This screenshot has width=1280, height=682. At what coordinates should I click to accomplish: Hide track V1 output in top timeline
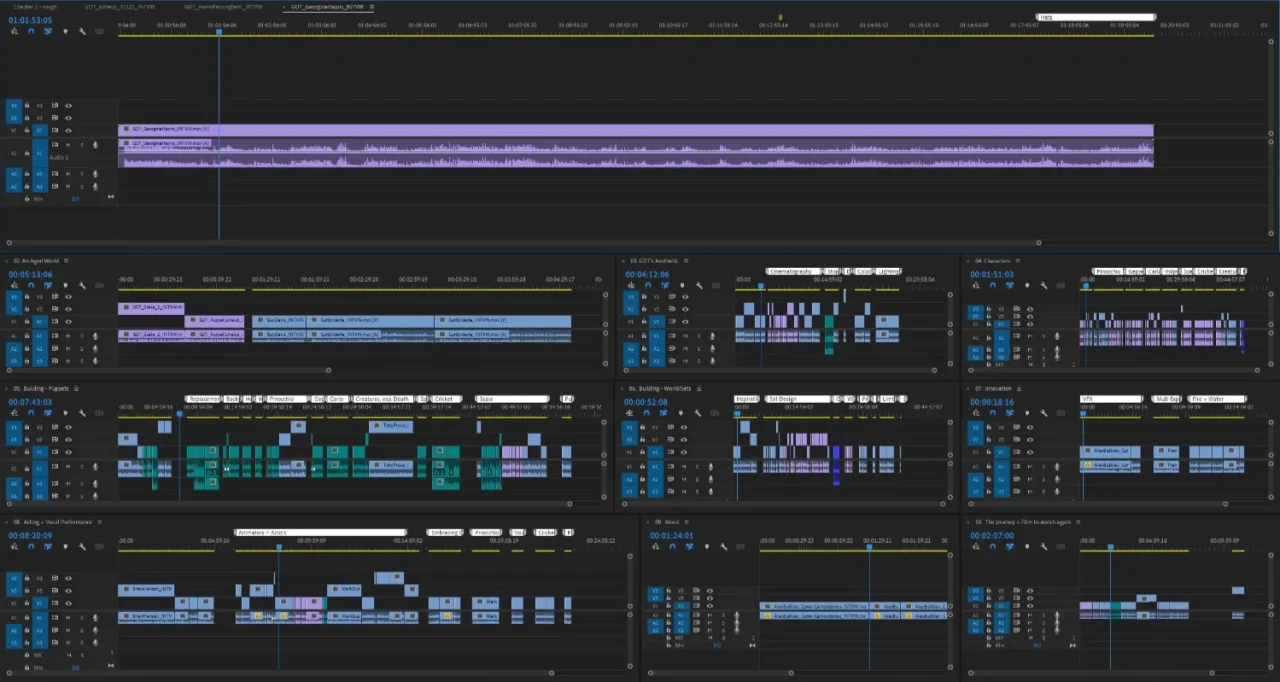pos(68,130)
